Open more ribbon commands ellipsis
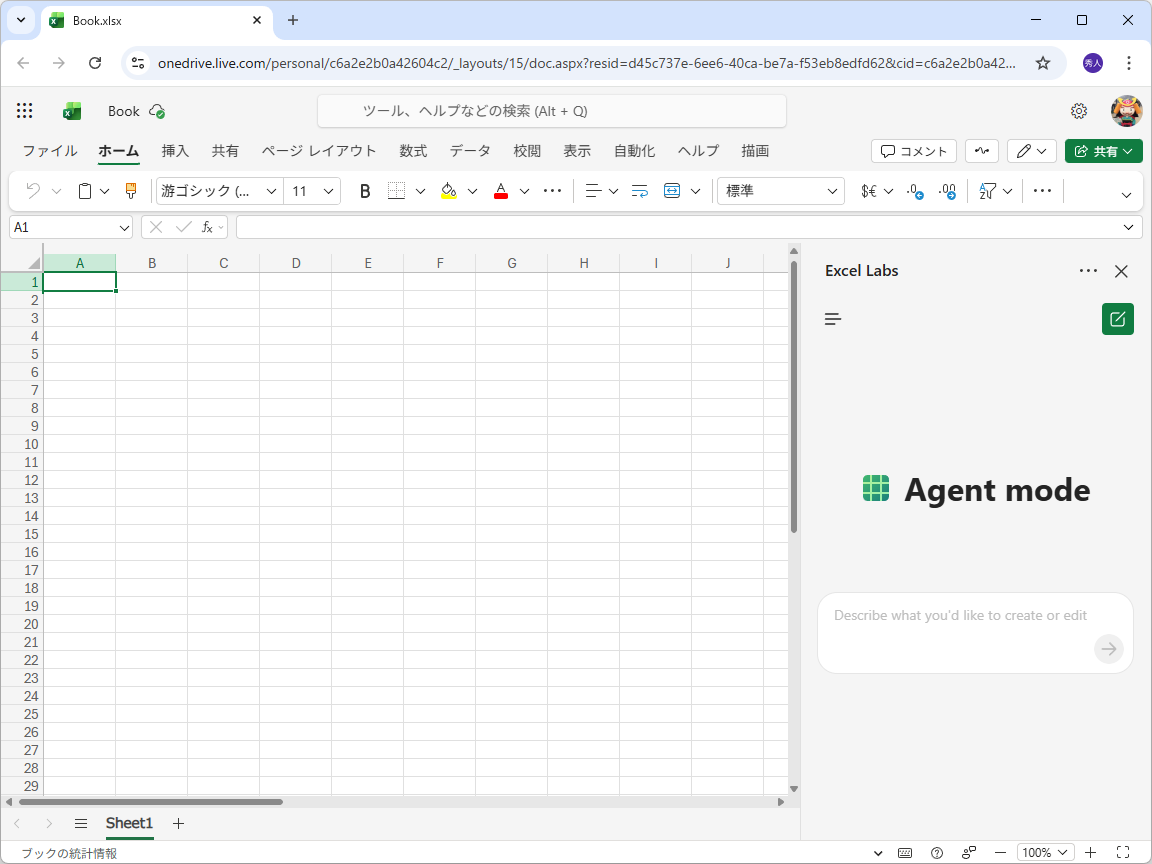The image size is (1152, 864). 1043,191
